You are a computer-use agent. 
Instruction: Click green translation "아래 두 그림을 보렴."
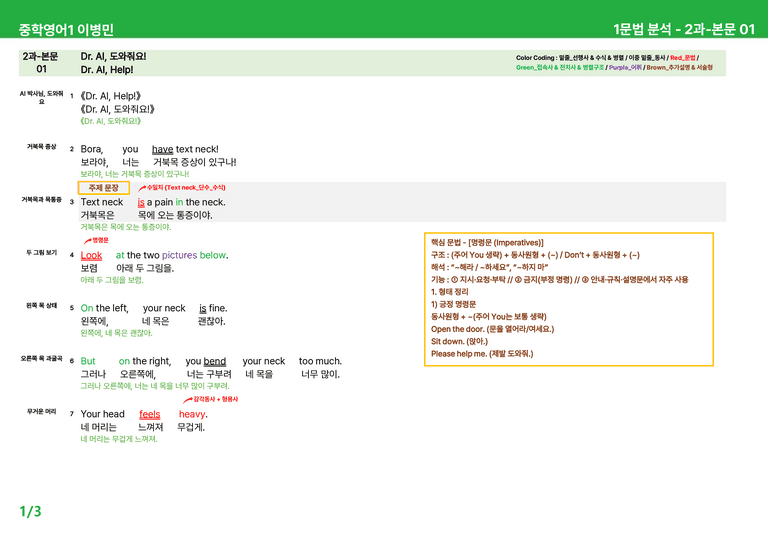(x=112, y=280)
